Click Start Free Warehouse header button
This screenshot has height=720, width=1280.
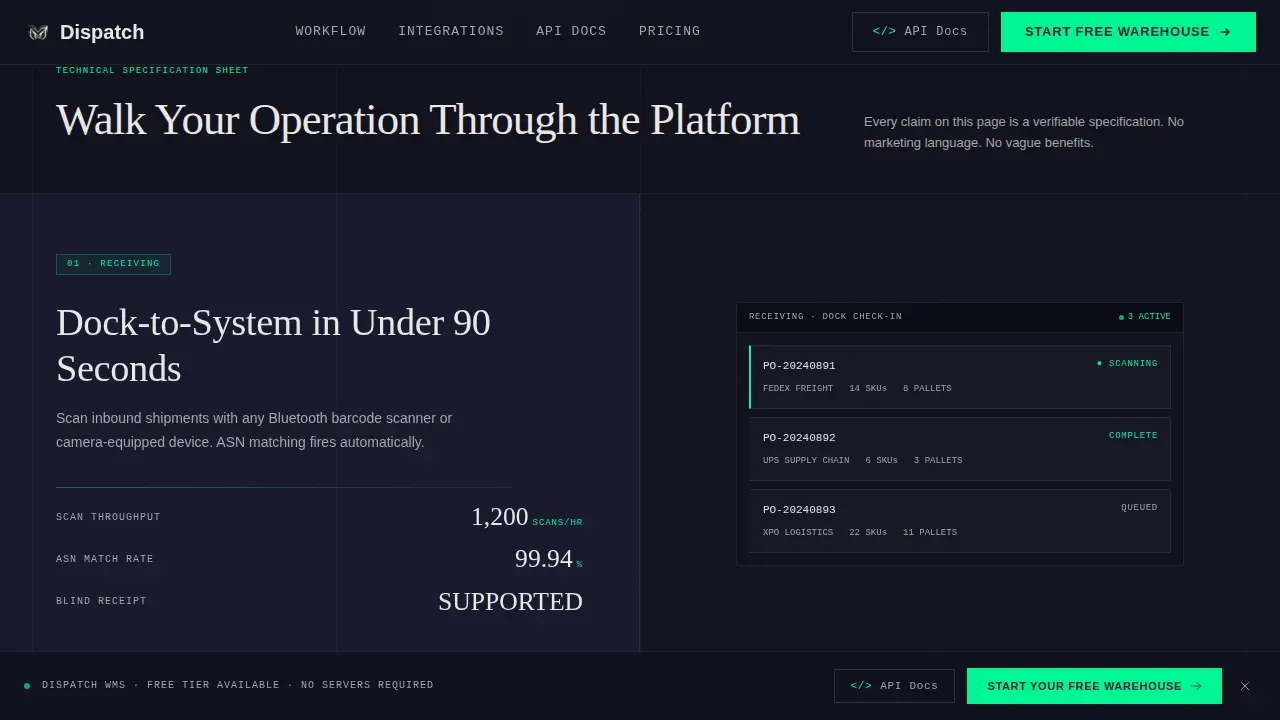tap(1128, 32)
